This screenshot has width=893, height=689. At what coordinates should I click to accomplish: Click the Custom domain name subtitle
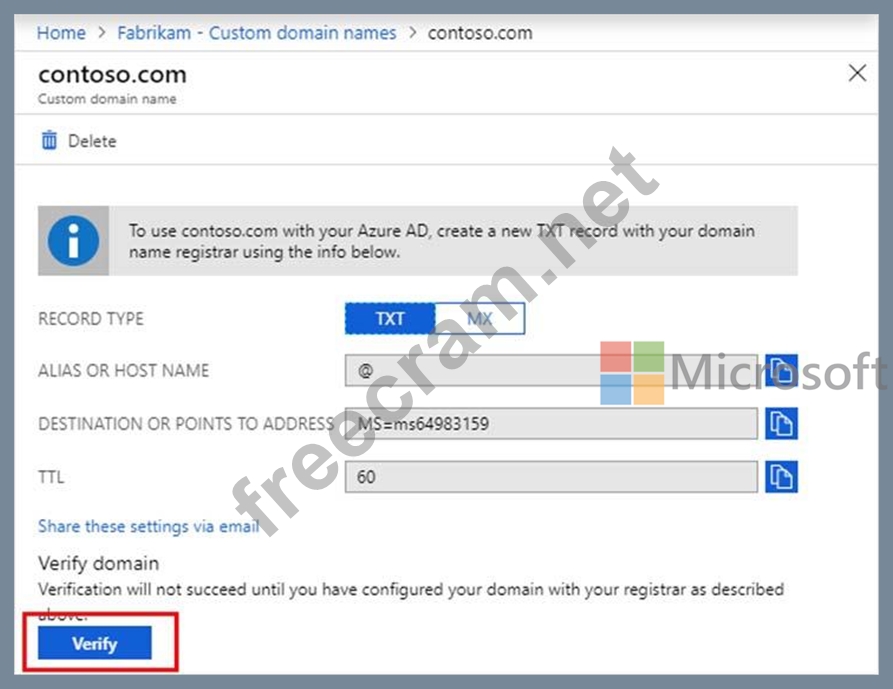(x=107, y=99)
